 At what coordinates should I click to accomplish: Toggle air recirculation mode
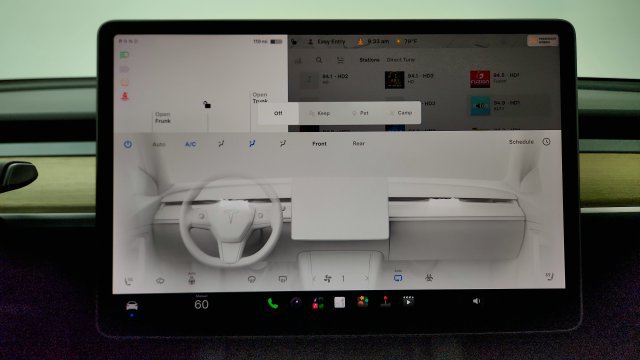[x=398, y=277]
